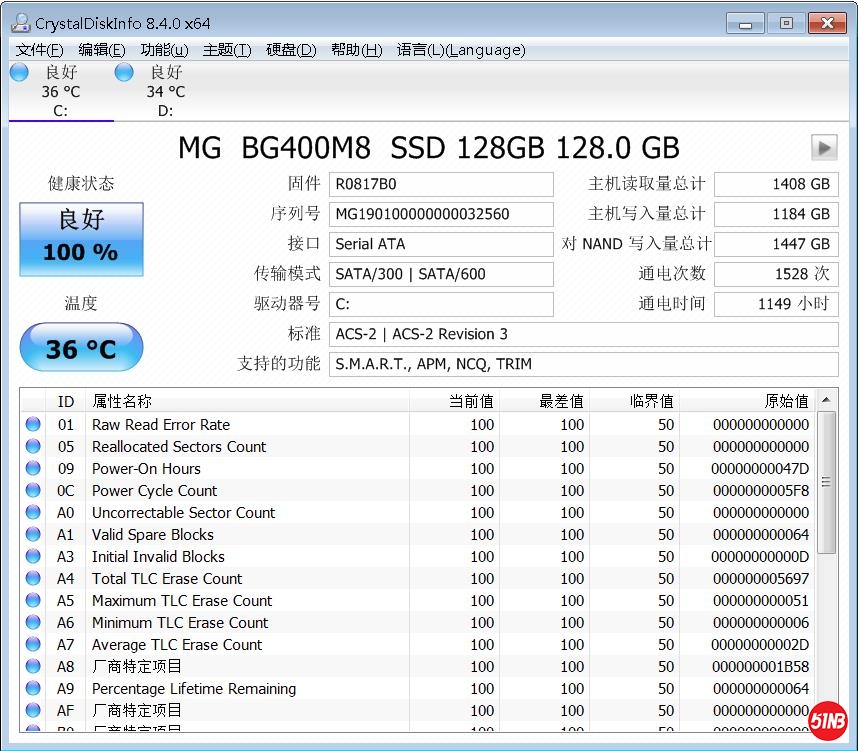This screenshot has width=858, height=751.
Task: Open the 语言(L)(Language) menu
Action: click(460, 50)
